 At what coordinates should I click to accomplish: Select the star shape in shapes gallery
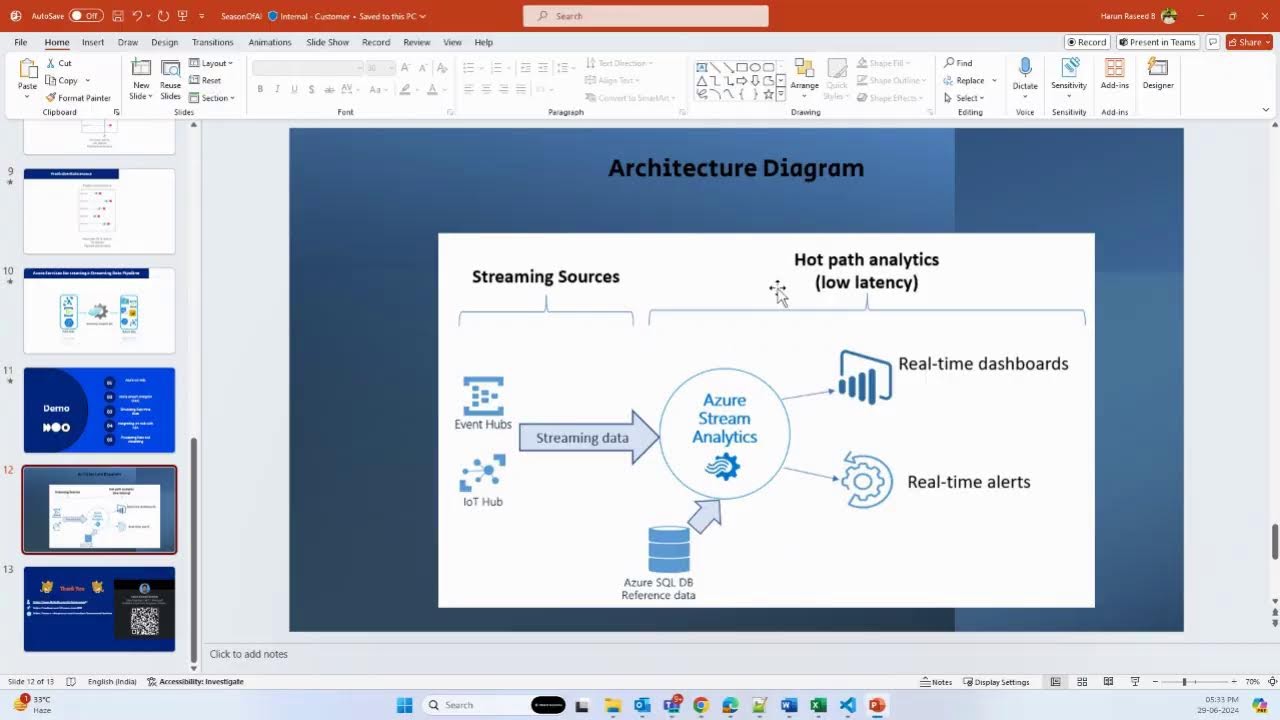(768, 94)
